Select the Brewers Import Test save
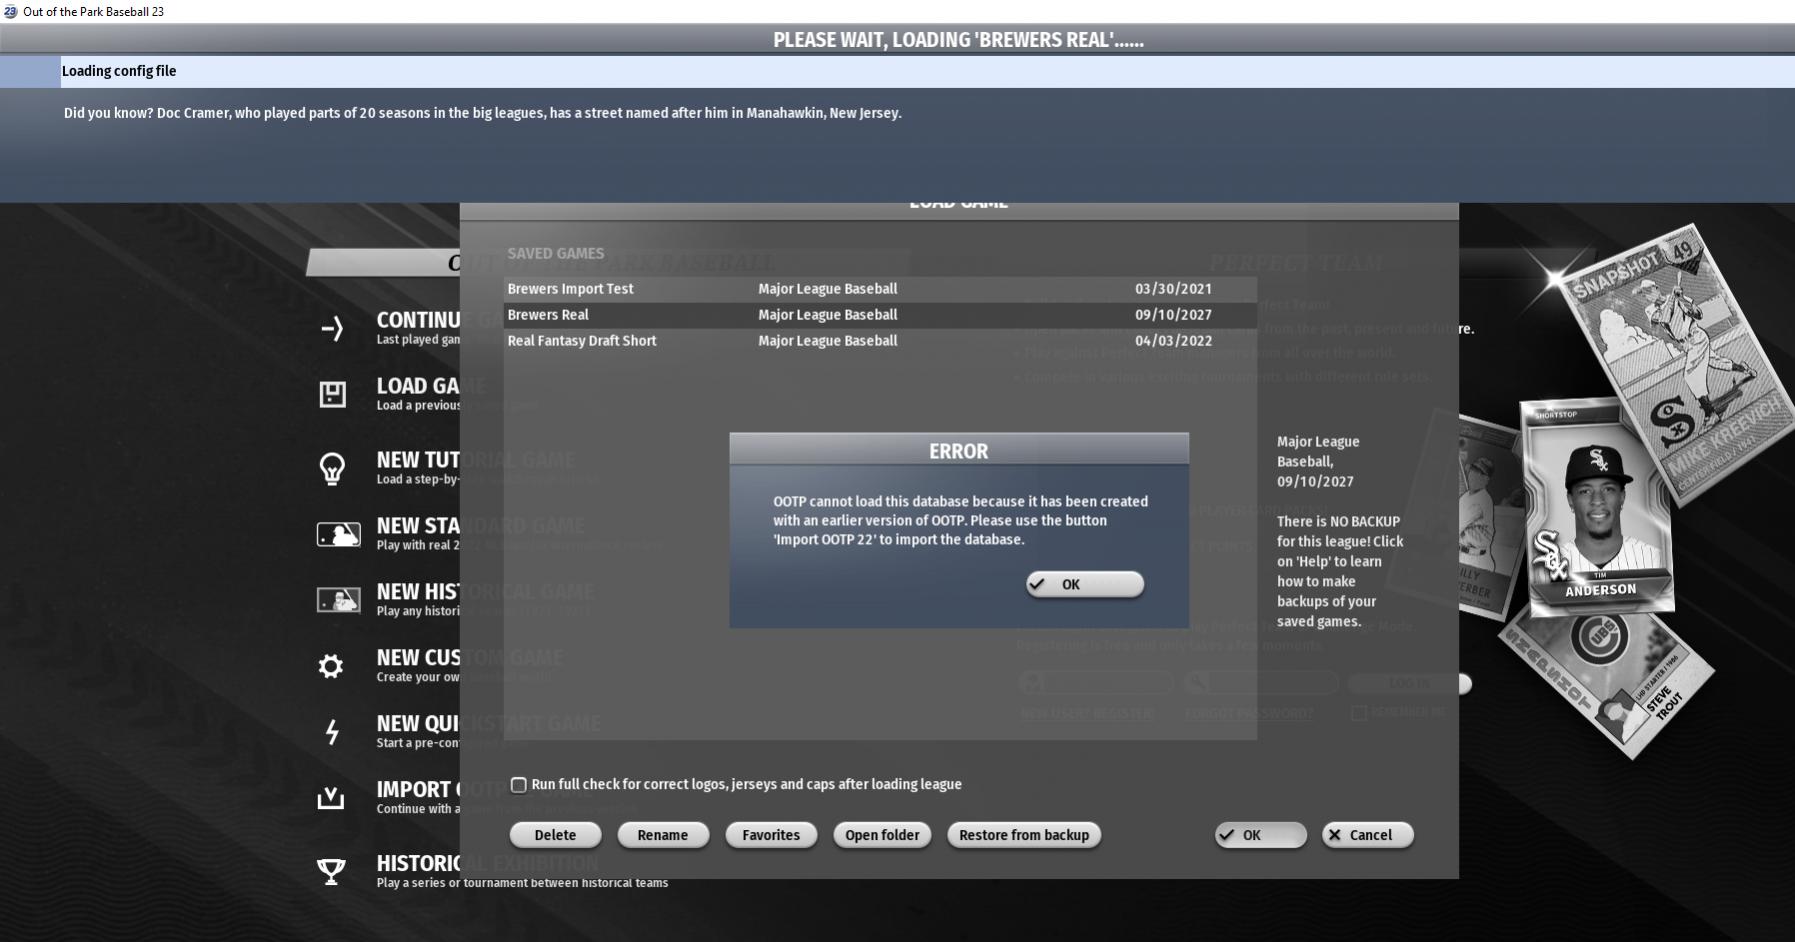 (570, 289)
